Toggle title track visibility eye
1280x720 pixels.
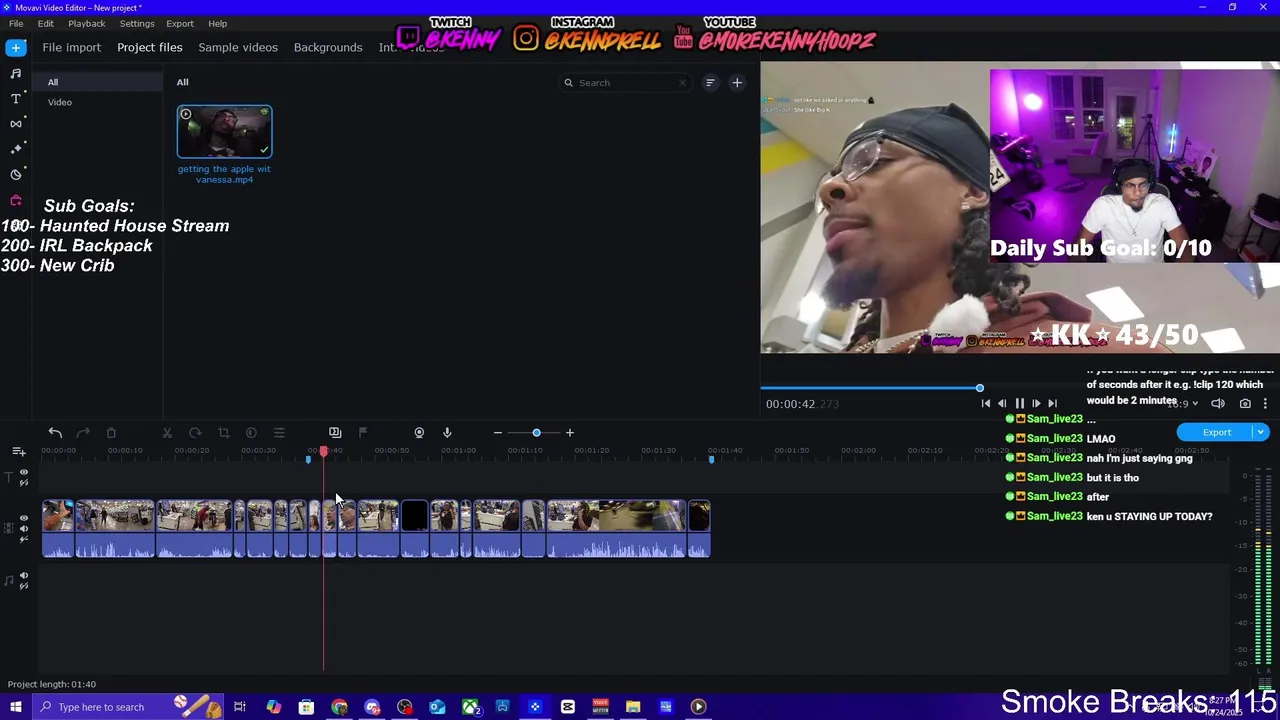click(x=24, y=472)
